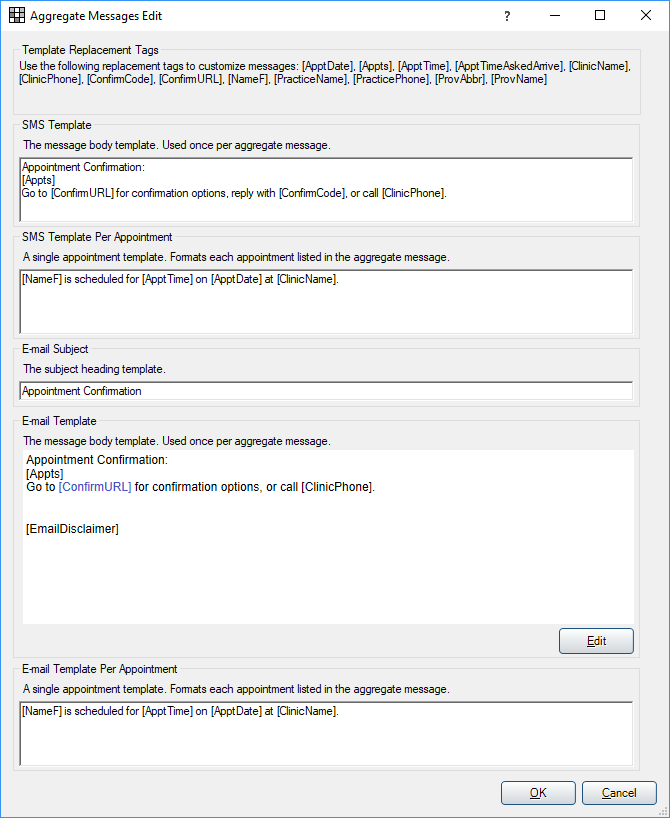Click the dialog title bar text

coord(96,16)
